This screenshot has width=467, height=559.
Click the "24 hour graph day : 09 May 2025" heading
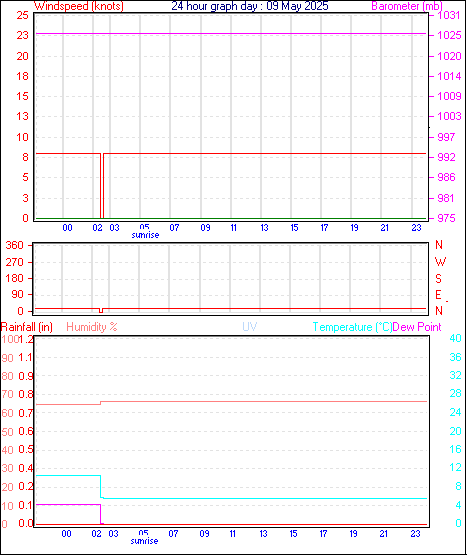click(250, 6)
